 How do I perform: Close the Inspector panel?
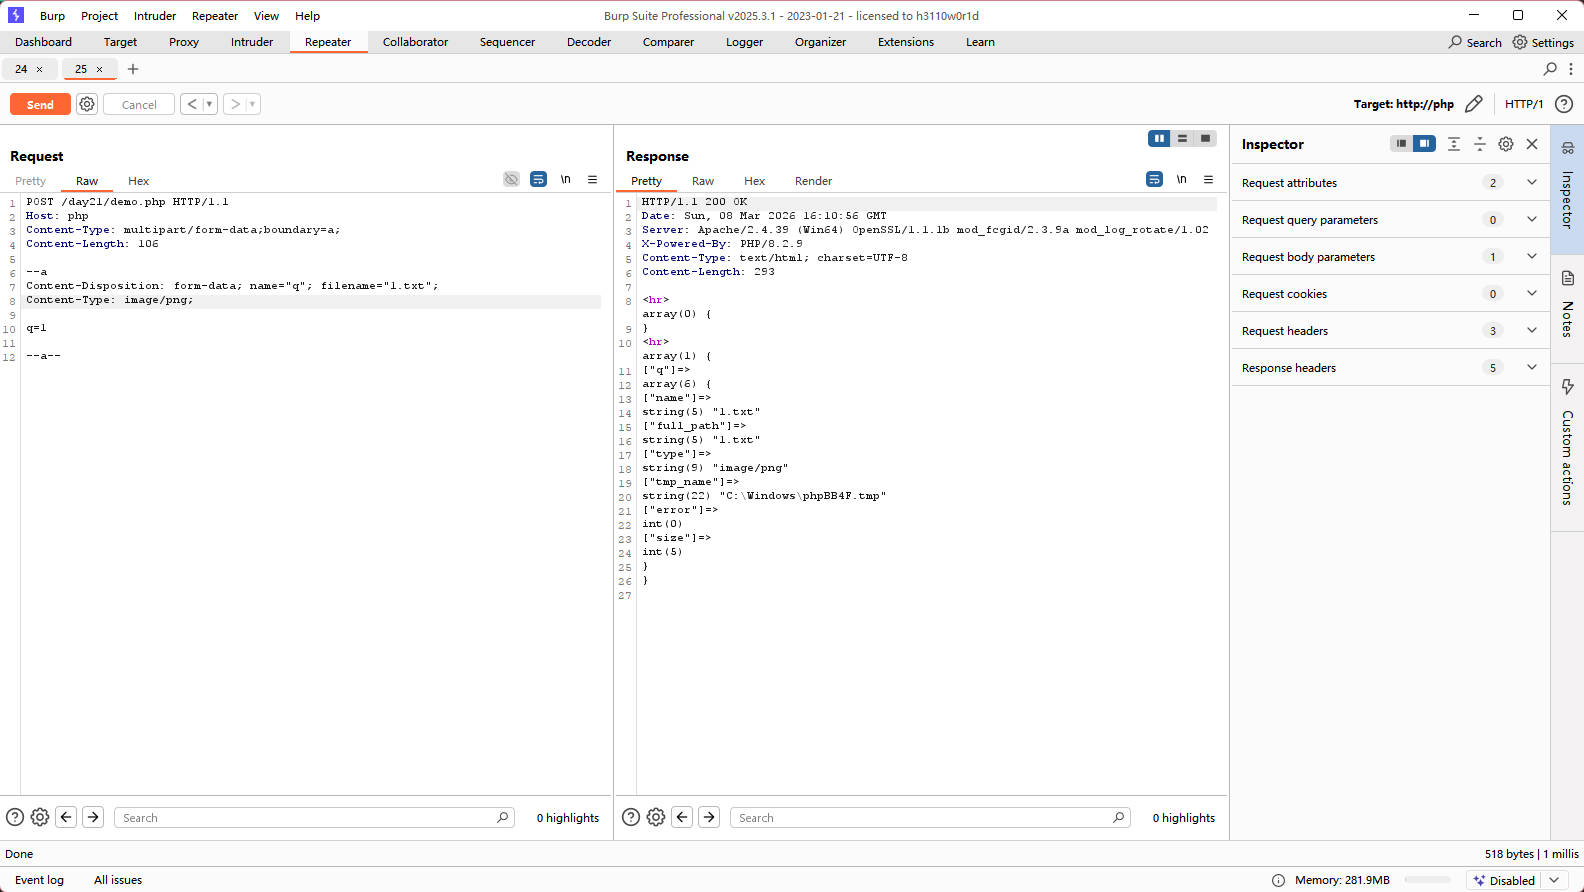(x=1532, y=144)
